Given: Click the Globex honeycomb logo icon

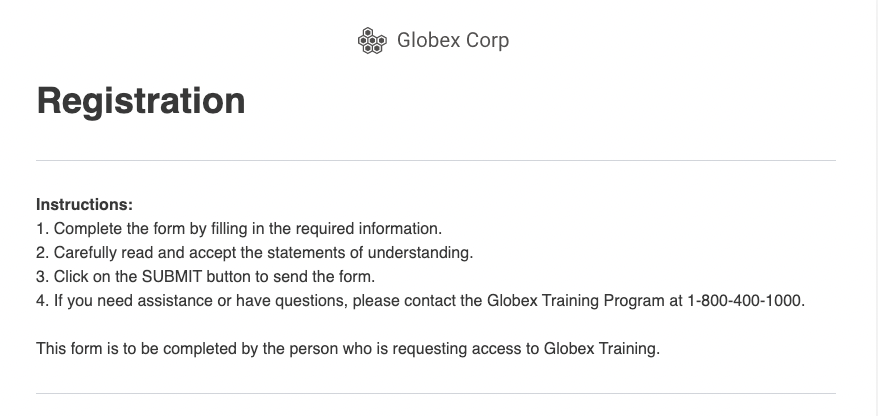Looking at the screenshot, I should 372,40.
